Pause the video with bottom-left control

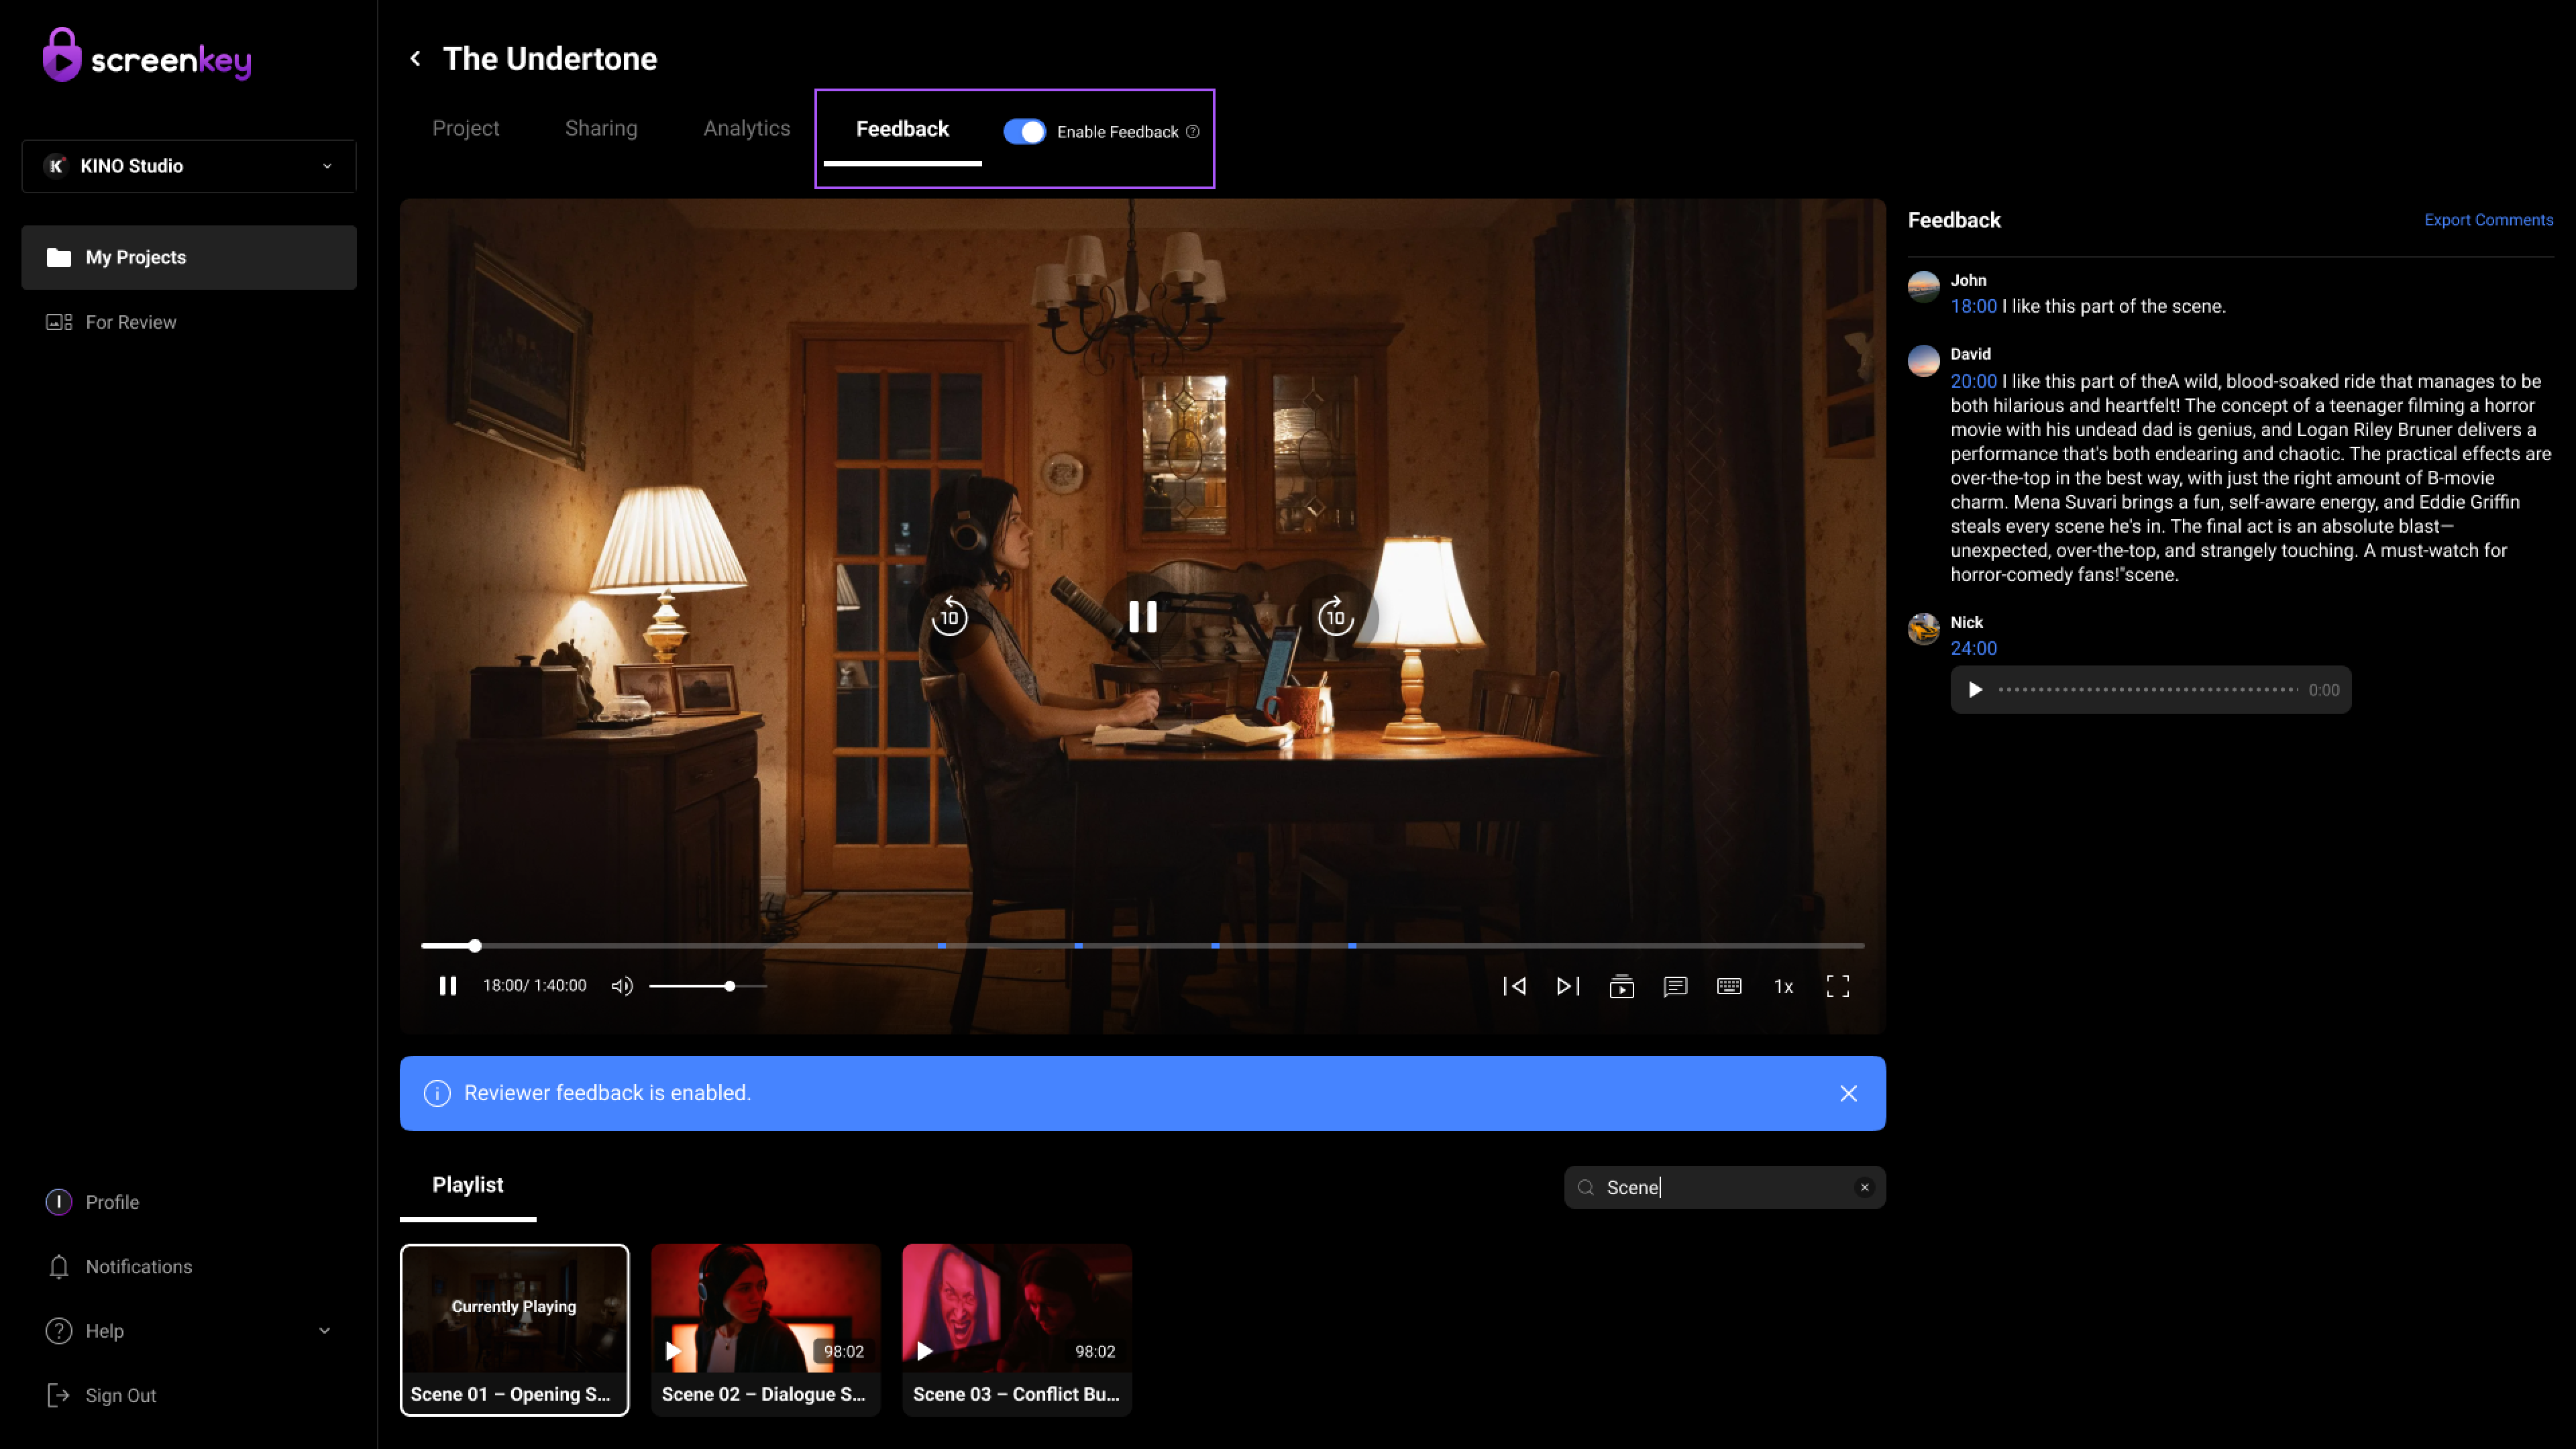pos(447,986)
